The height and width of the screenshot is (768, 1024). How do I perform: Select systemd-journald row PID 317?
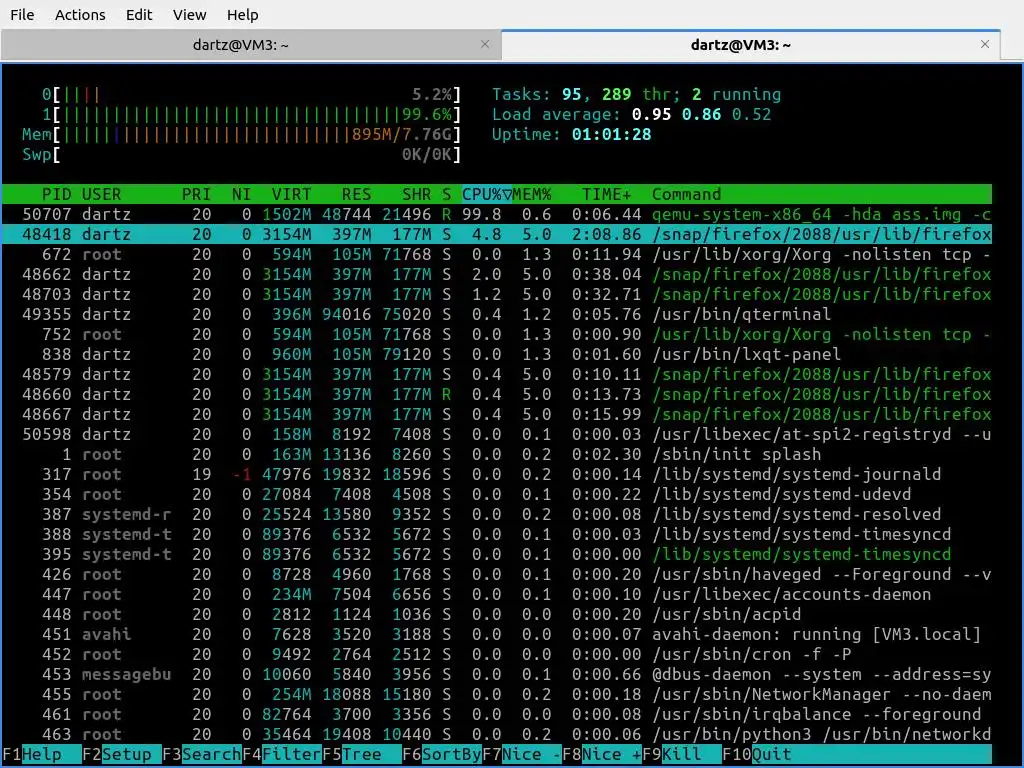497,474
